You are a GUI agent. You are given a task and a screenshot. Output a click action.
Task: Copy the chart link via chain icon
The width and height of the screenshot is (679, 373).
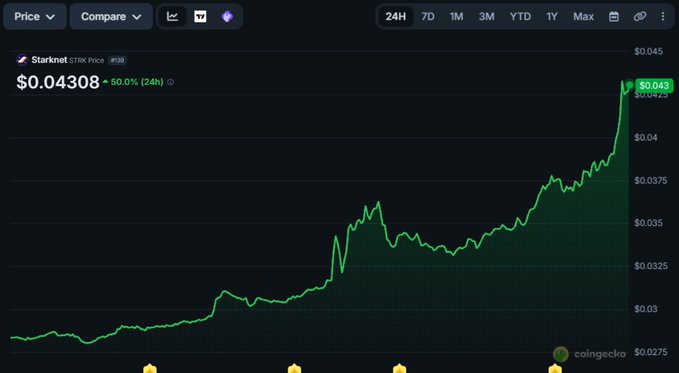pos(640,16)
